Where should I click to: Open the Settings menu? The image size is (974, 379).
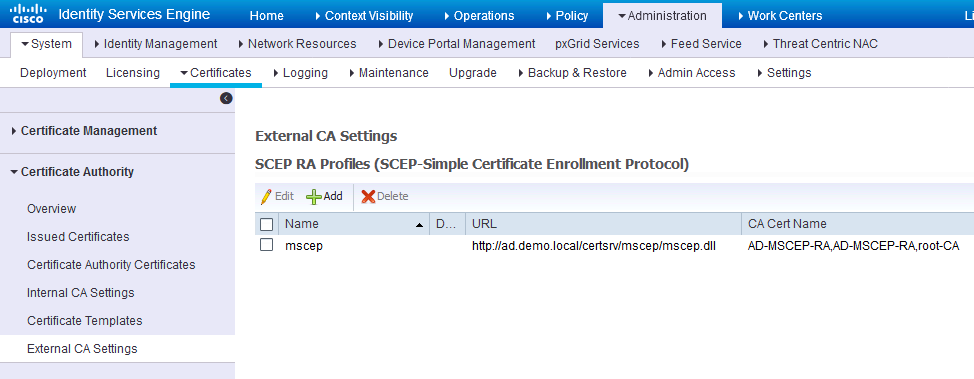click(784, 73)
